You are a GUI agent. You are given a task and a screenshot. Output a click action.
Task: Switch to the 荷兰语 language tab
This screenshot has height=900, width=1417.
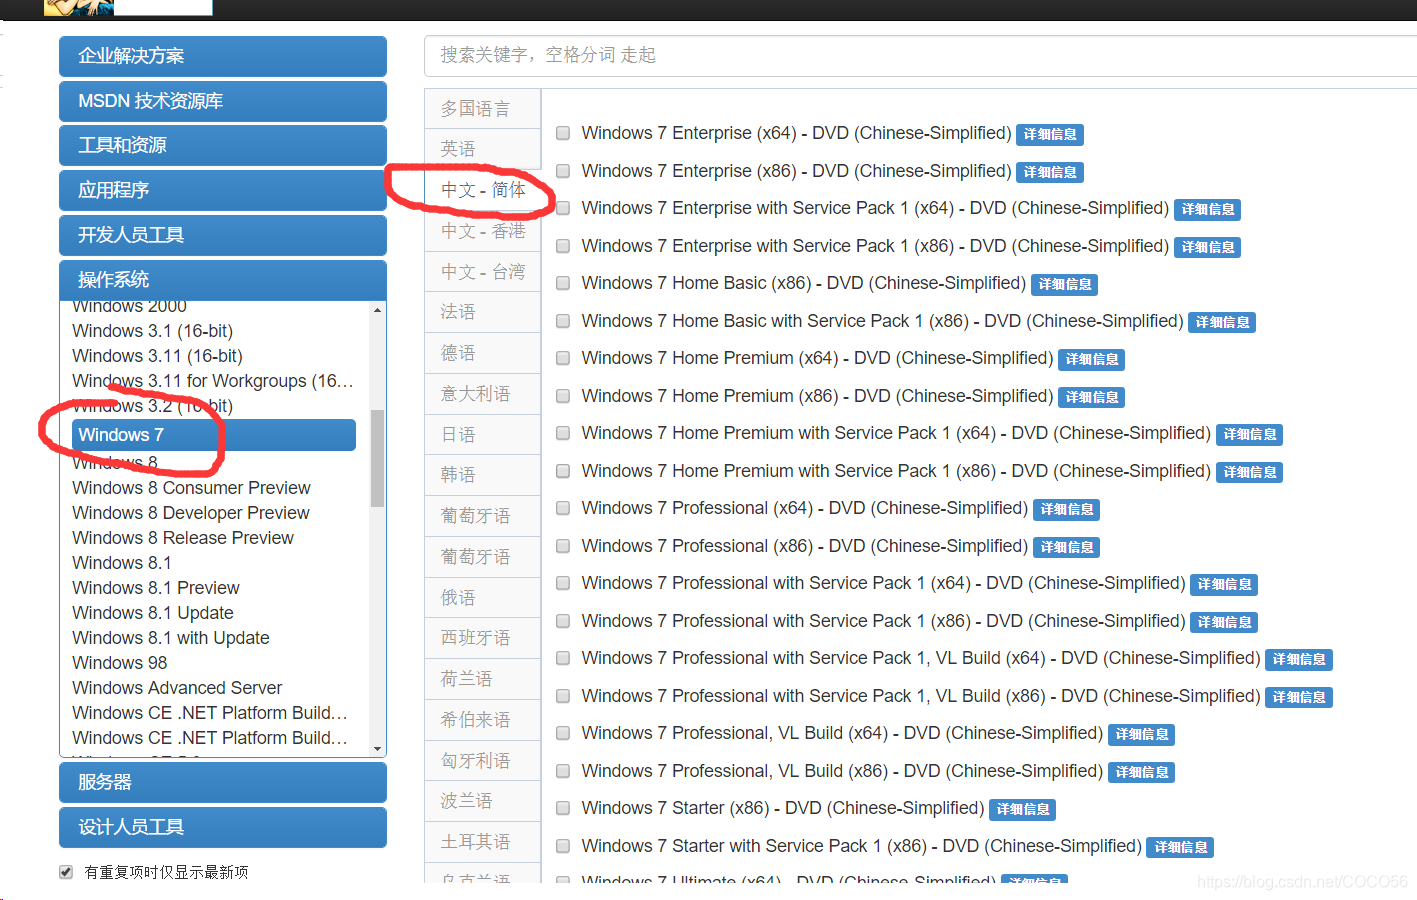[483, 679]
